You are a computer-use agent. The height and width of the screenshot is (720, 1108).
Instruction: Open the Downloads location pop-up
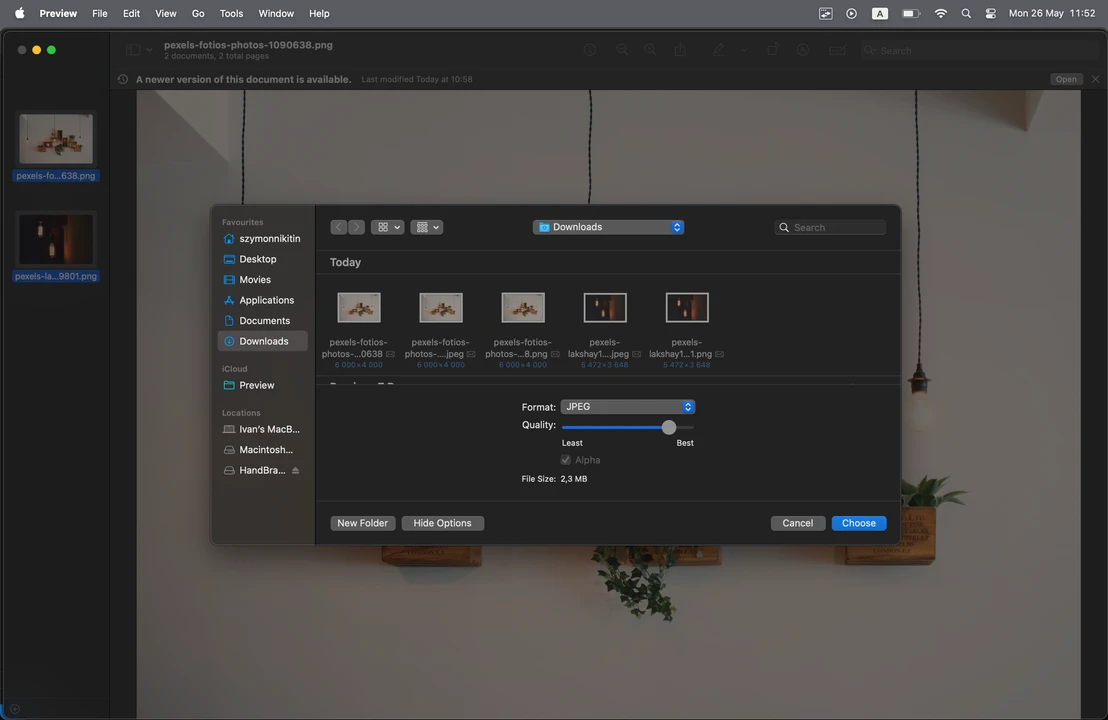click(608, 227)
